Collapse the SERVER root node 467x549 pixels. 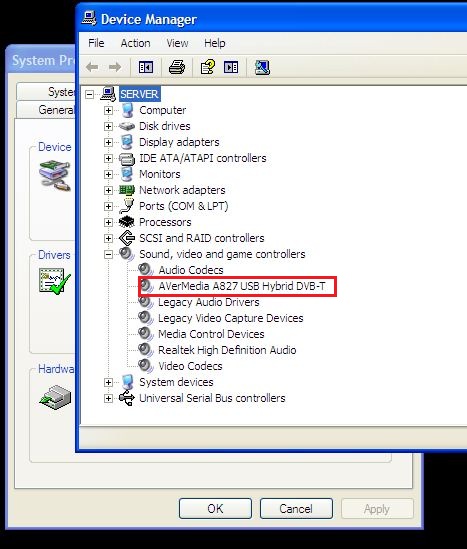[90, 94]
